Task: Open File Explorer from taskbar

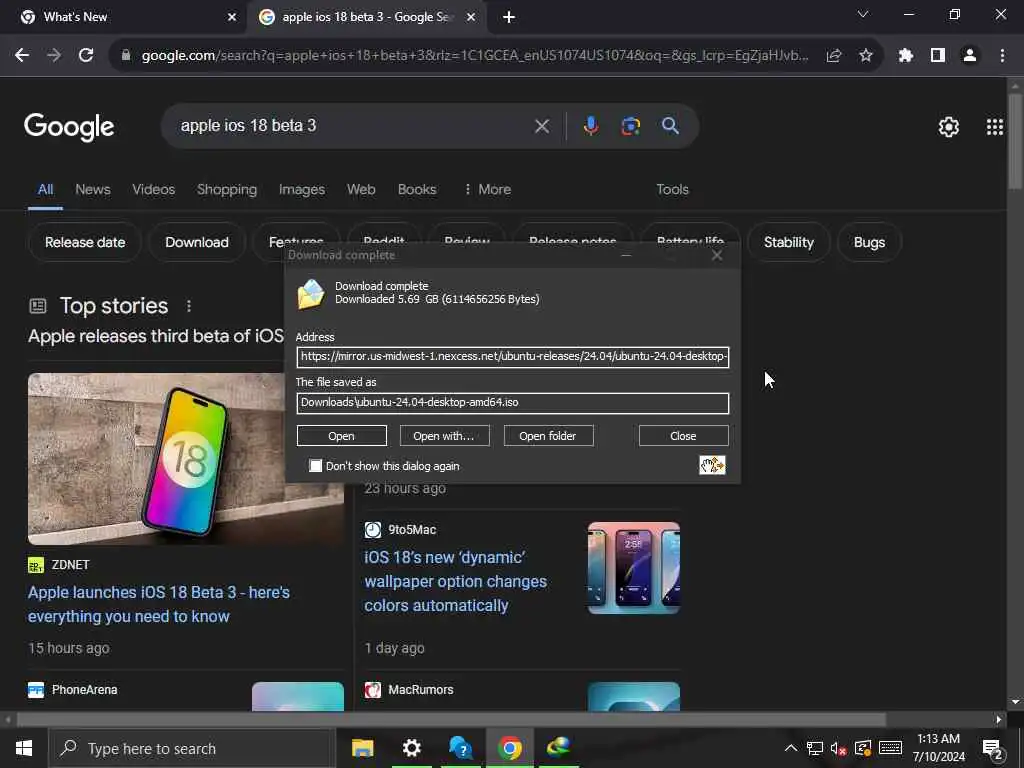Action: [x=362, y=748]
